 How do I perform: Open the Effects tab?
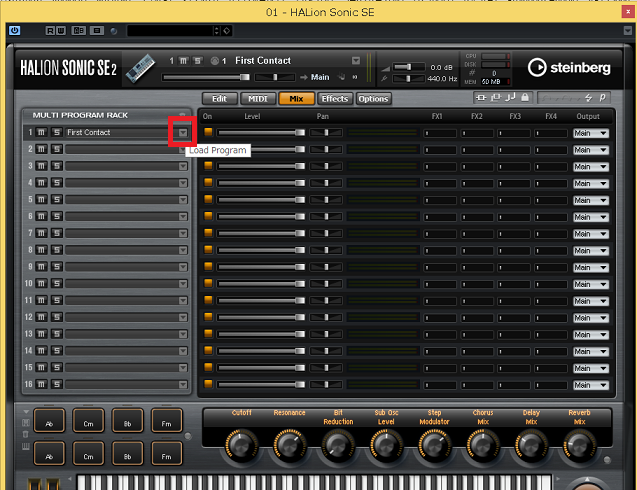click(335, 99)
